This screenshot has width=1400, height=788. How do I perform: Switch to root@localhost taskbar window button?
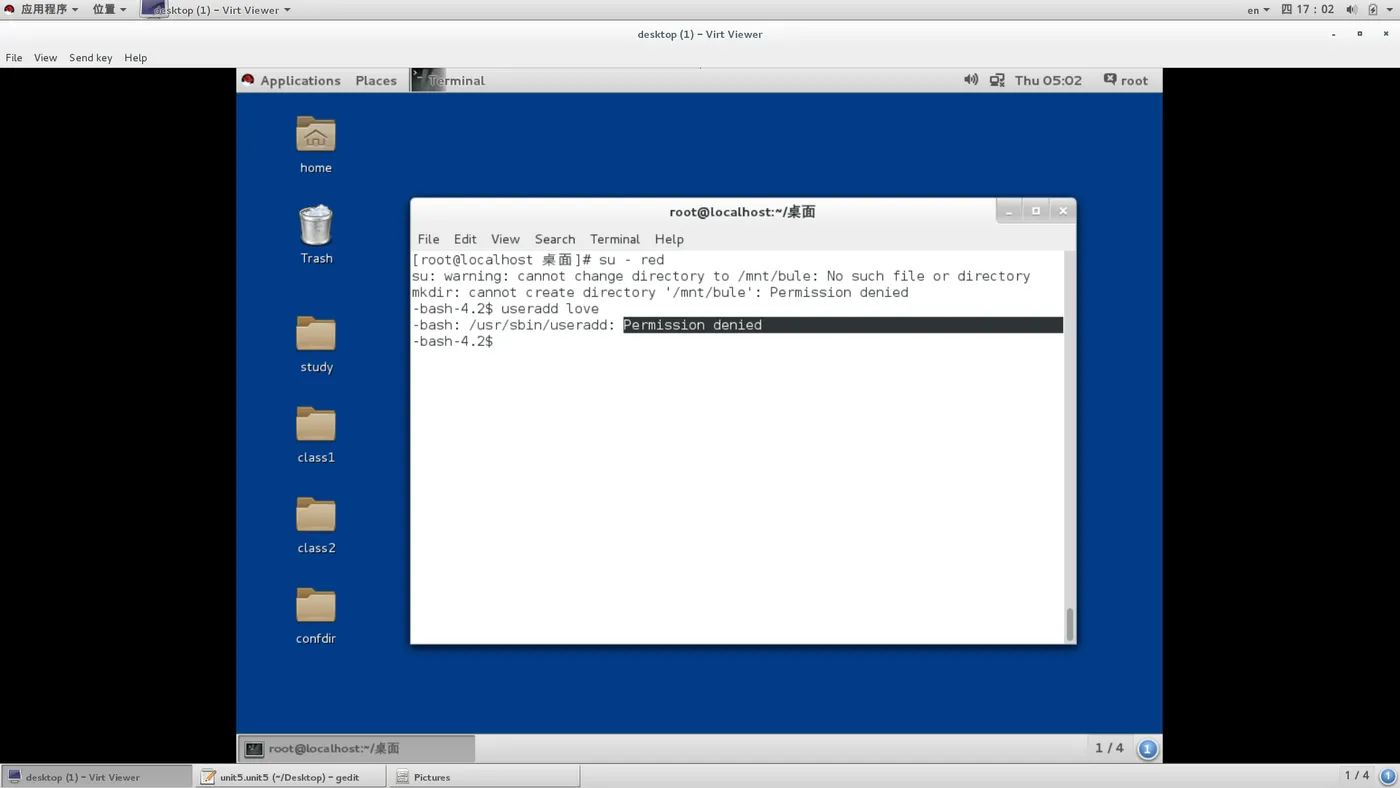(357, 748)
